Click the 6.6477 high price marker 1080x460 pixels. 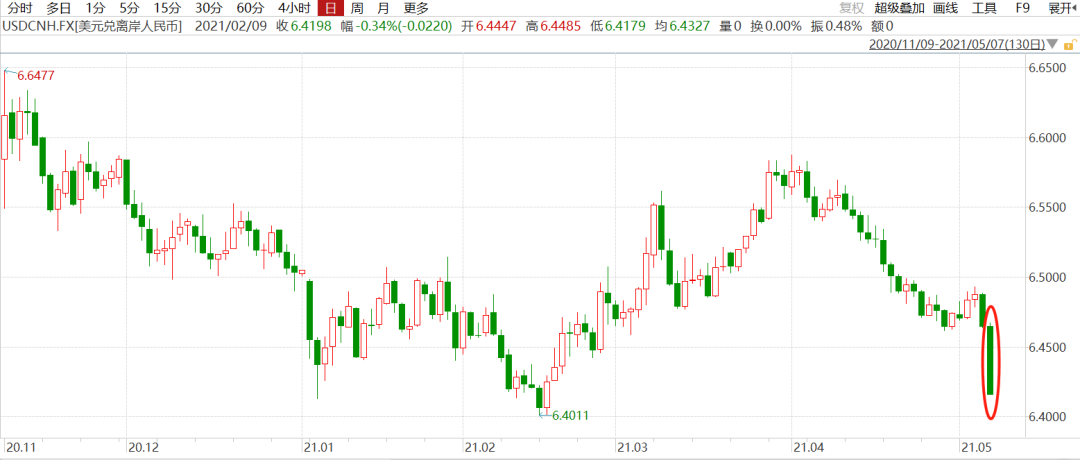tap(35, 74)
